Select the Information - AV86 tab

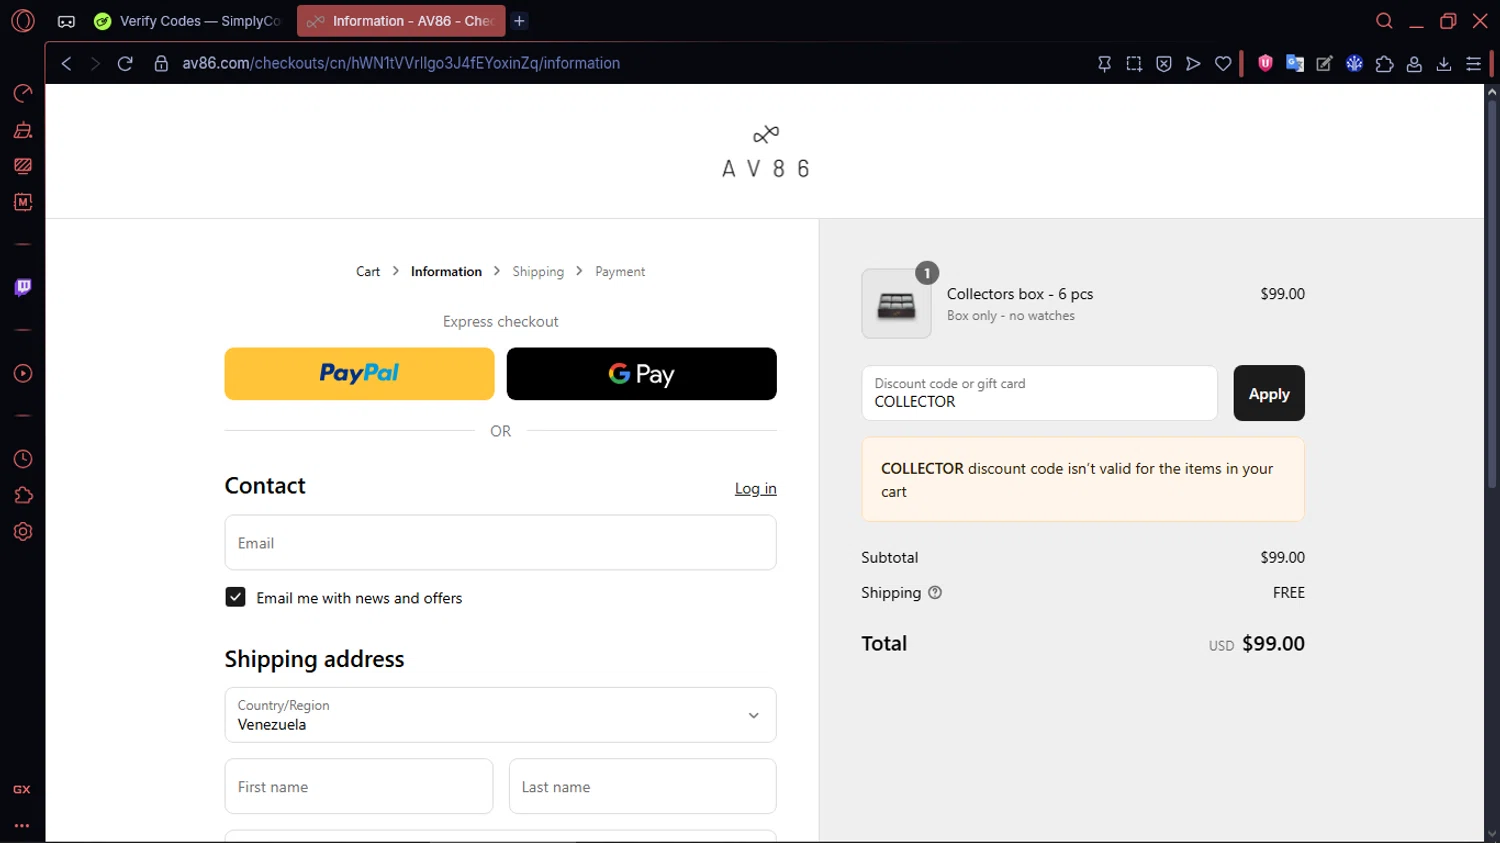[x=401, y=21]
